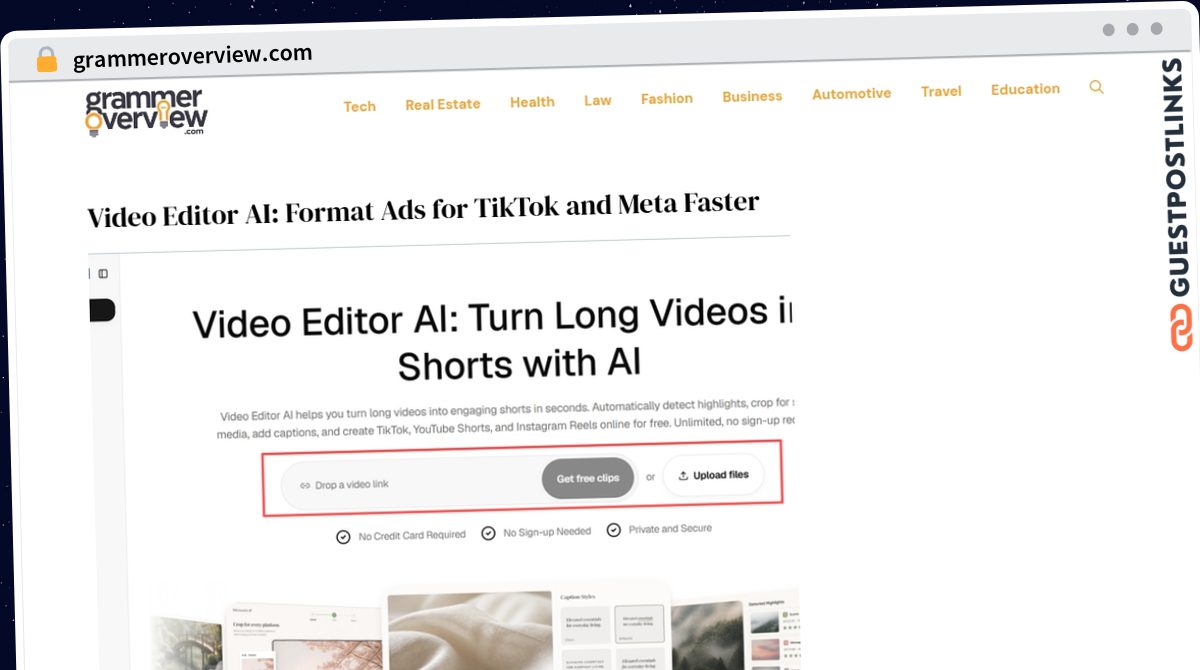Open the Automotive menu item
Image resolution: width=1200 pixels, height=670 pixels.
pos(851,93)
